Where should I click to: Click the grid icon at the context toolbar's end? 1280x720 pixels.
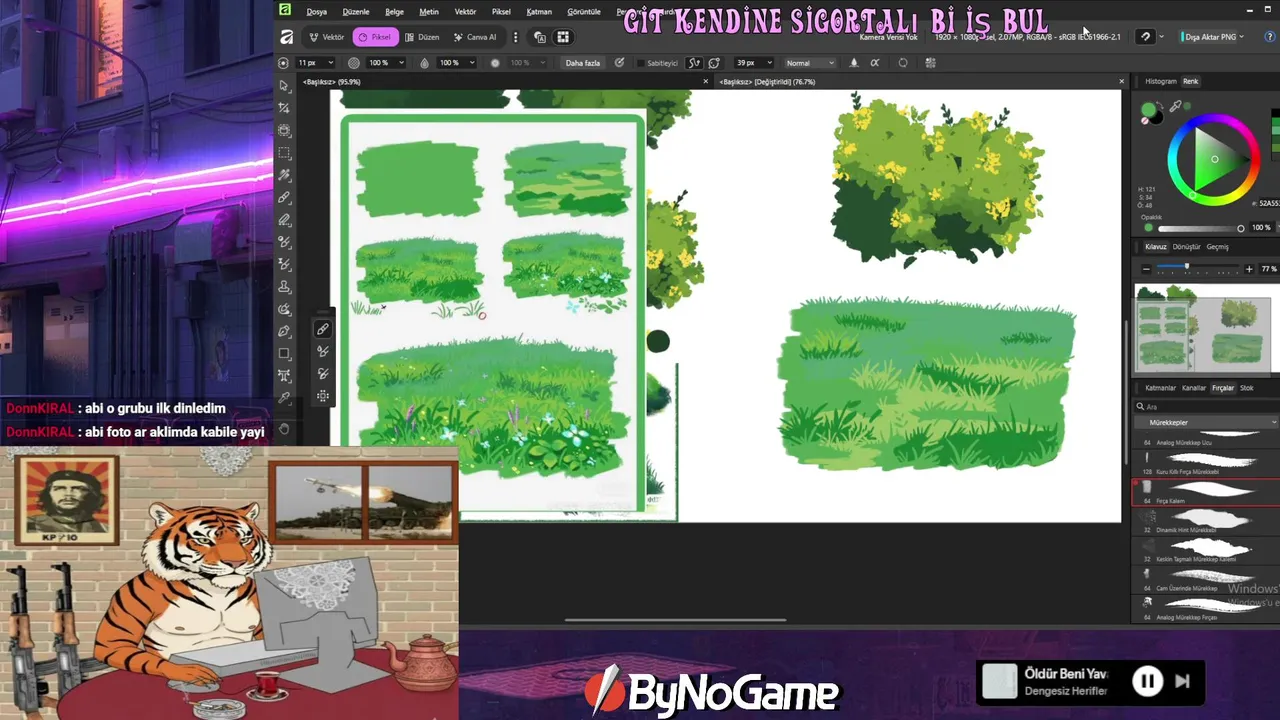click(931, 63)
